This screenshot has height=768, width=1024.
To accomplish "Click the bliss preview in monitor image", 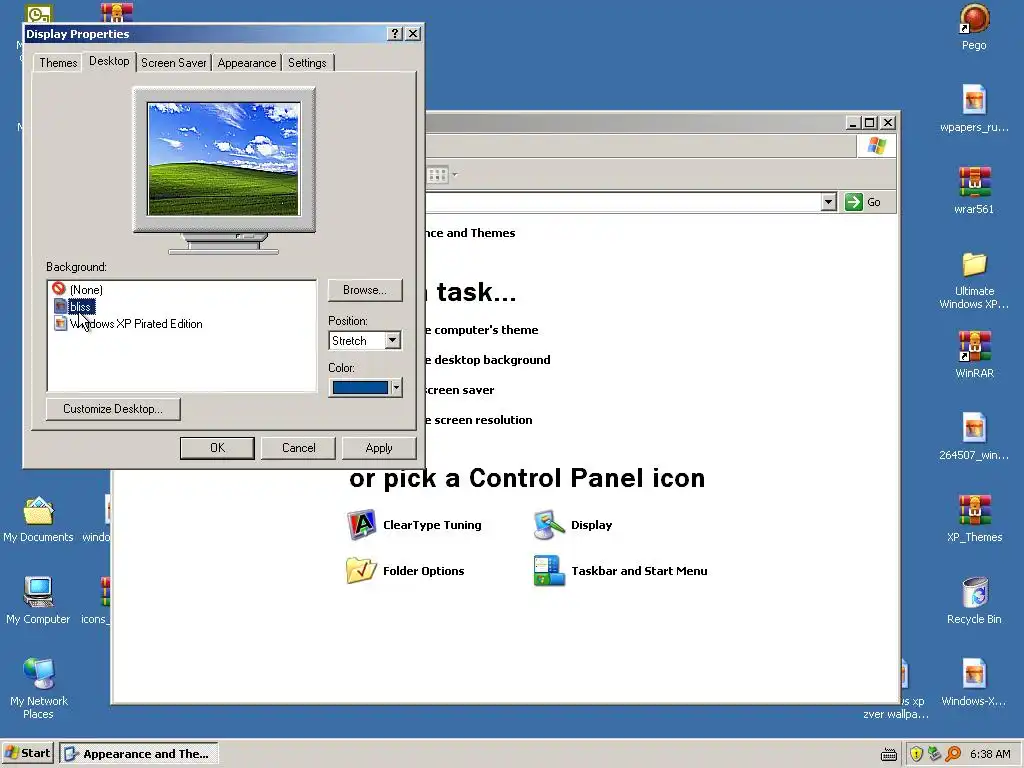I will pyautogui.click(x=224, y=159).
